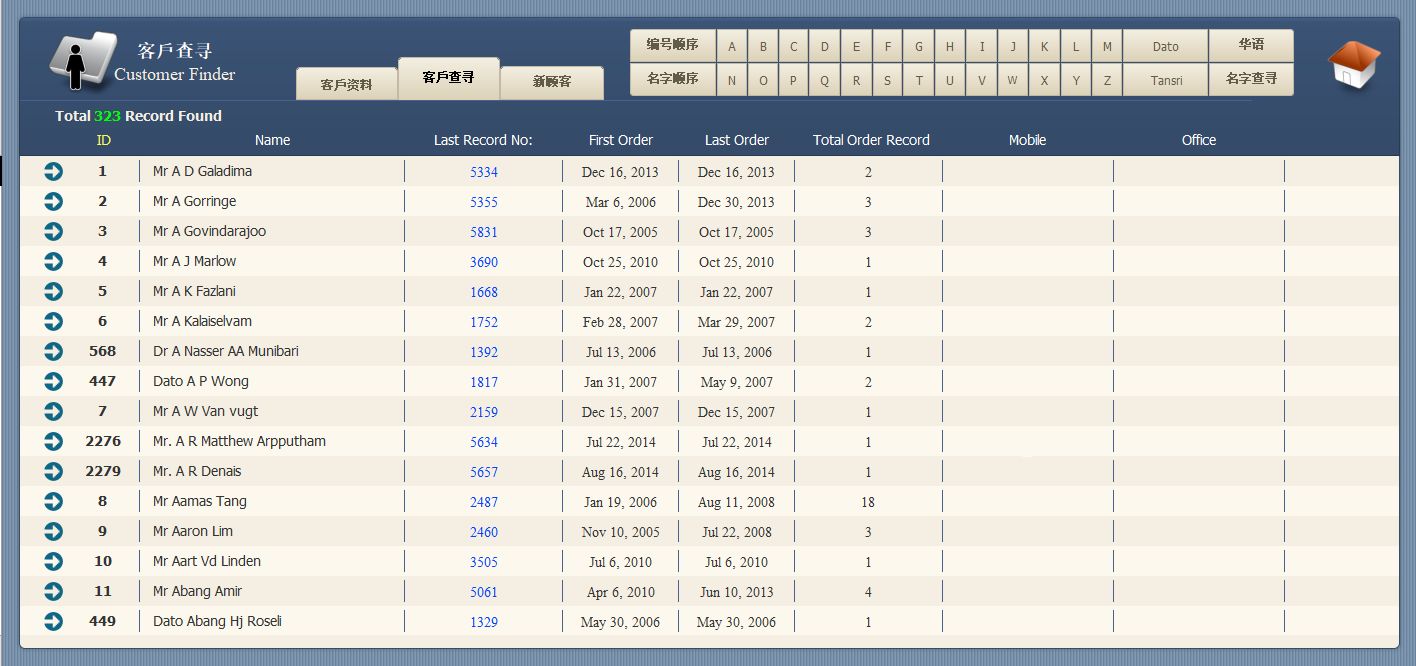The width and height of the screenshot is (1416, 666).
Task: Click arrow icon beside Mr A Gorringe
Action: click(53, 202)
